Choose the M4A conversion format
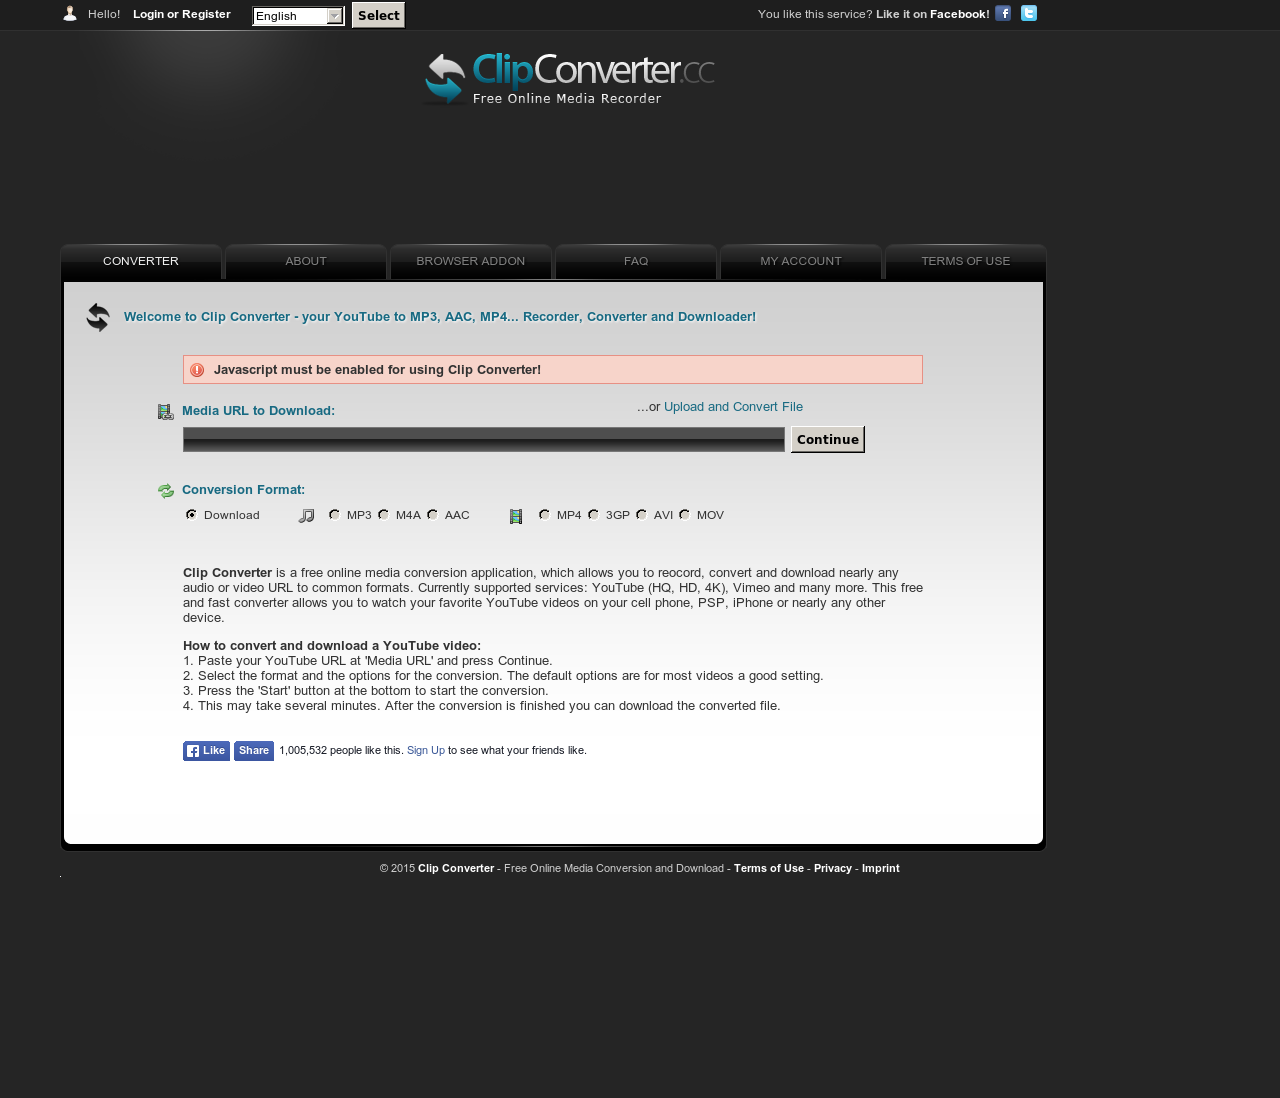The height and width of the screenshot is (1098, 1280). pyautogui.click(x=383, y=515)
